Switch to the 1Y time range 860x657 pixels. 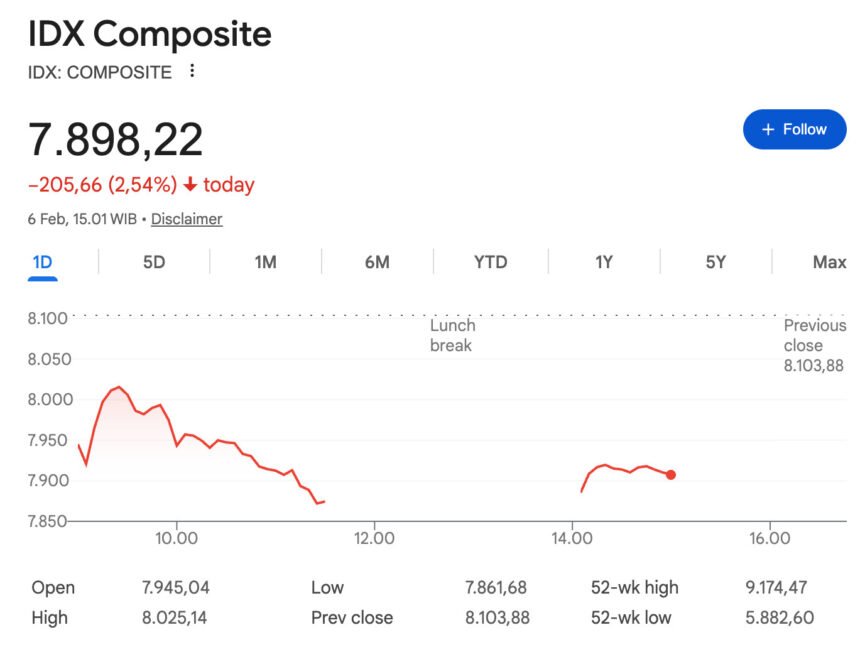602,261
